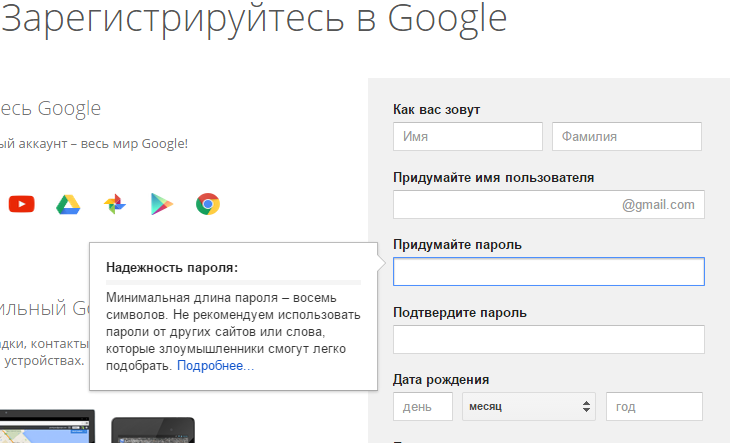Click the Надежность пароля: tooltip title

[172, 268]
